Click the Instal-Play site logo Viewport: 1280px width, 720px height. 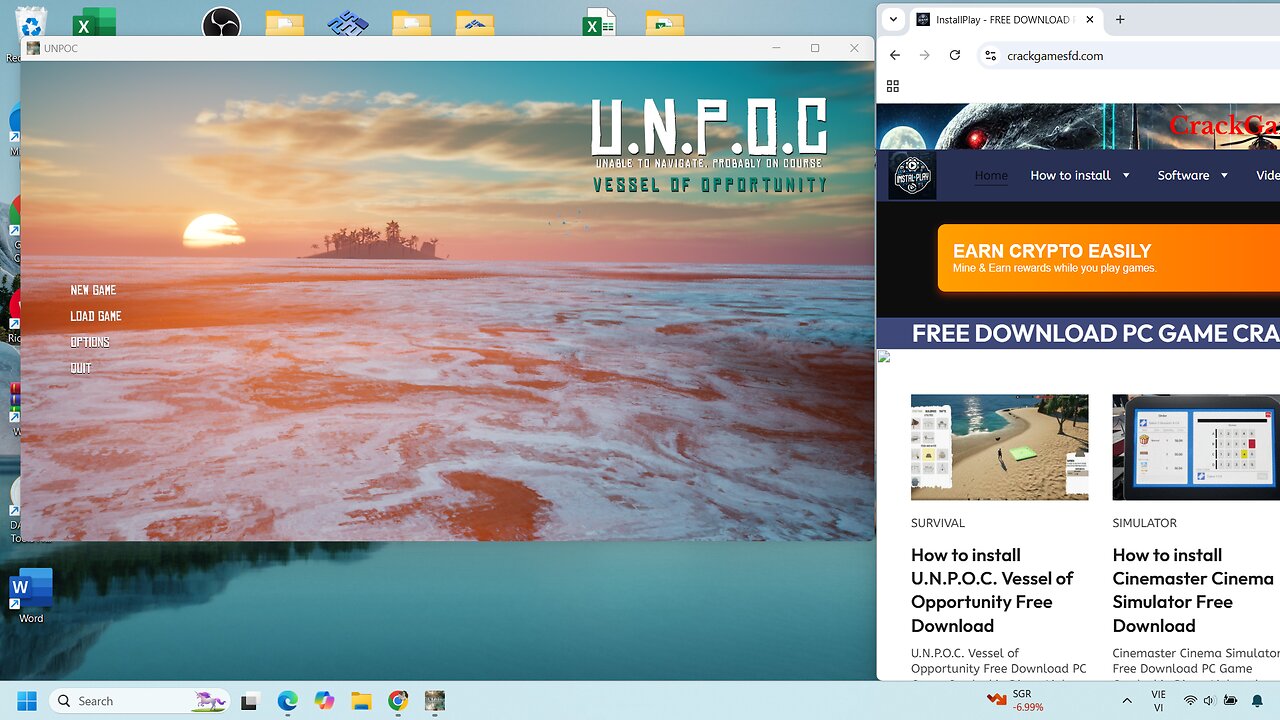912,175
